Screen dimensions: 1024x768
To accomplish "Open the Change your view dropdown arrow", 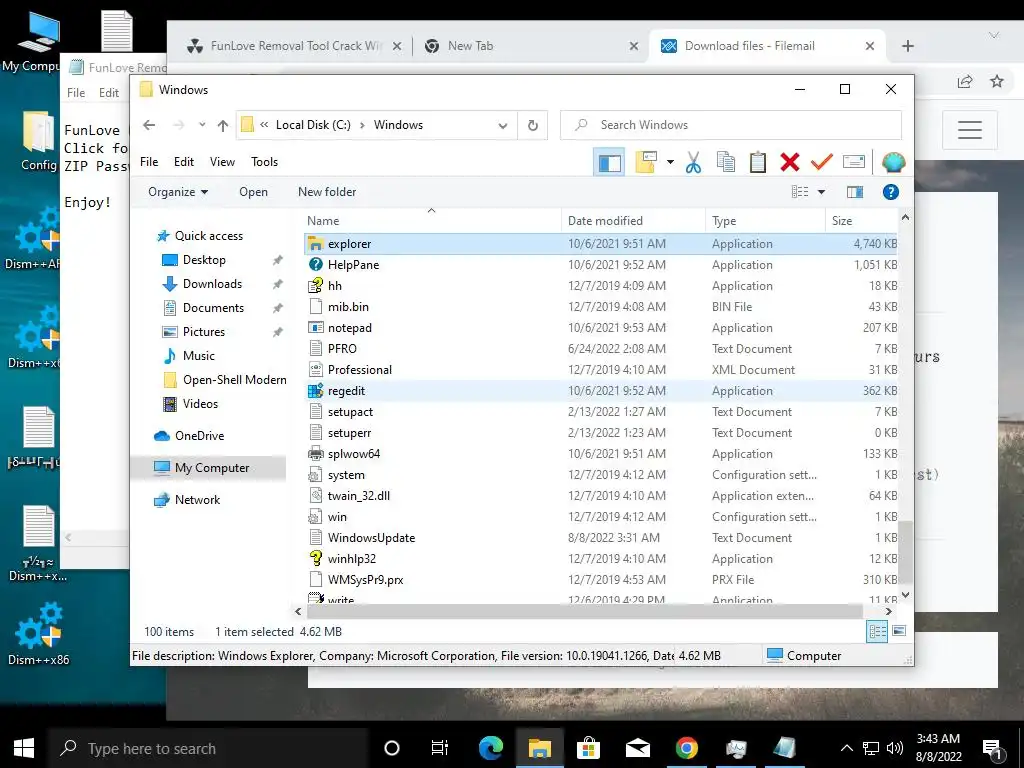I will point(821,192).
